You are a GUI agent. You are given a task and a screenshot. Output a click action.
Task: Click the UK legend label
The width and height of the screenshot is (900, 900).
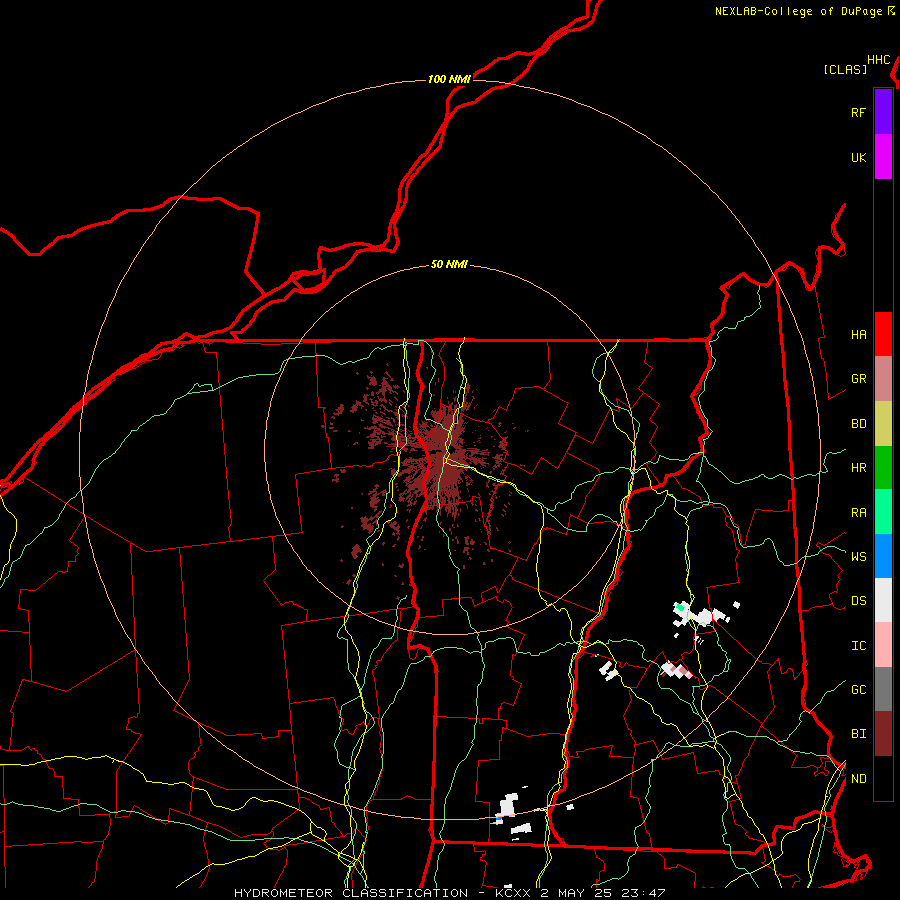tap(858, 158)
